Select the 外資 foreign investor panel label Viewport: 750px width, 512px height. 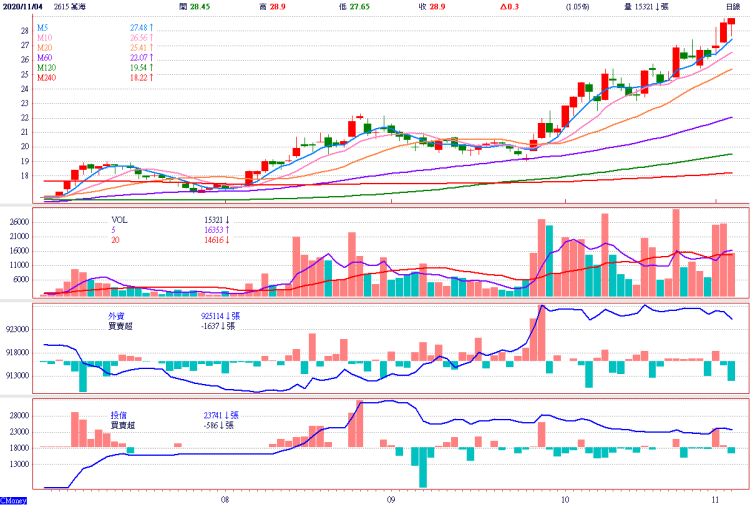[x=119, y=315]
